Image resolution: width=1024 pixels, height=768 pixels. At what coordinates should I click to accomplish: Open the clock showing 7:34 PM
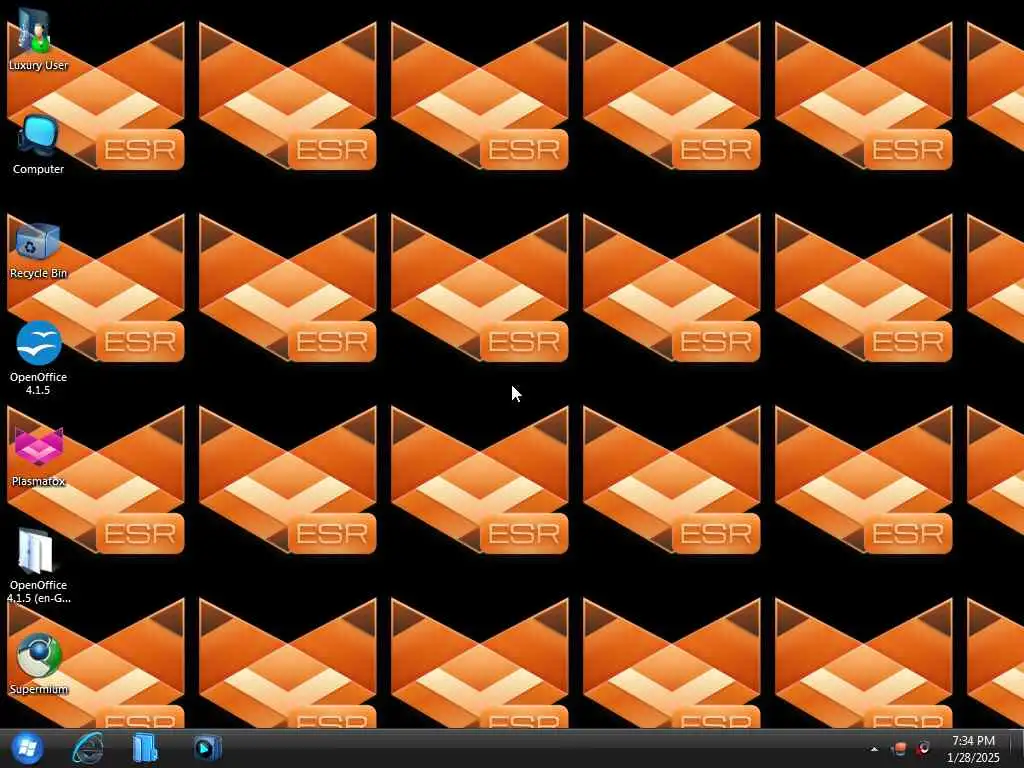point(973,748)
